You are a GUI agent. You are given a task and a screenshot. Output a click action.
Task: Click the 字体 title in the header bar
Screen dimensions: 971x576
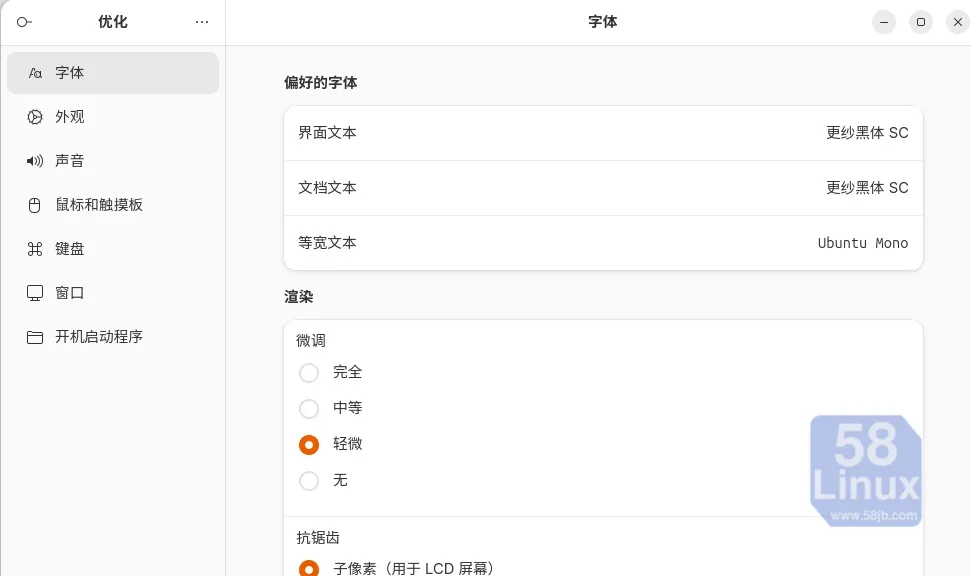pyautogui.click(x=603, y=22)
